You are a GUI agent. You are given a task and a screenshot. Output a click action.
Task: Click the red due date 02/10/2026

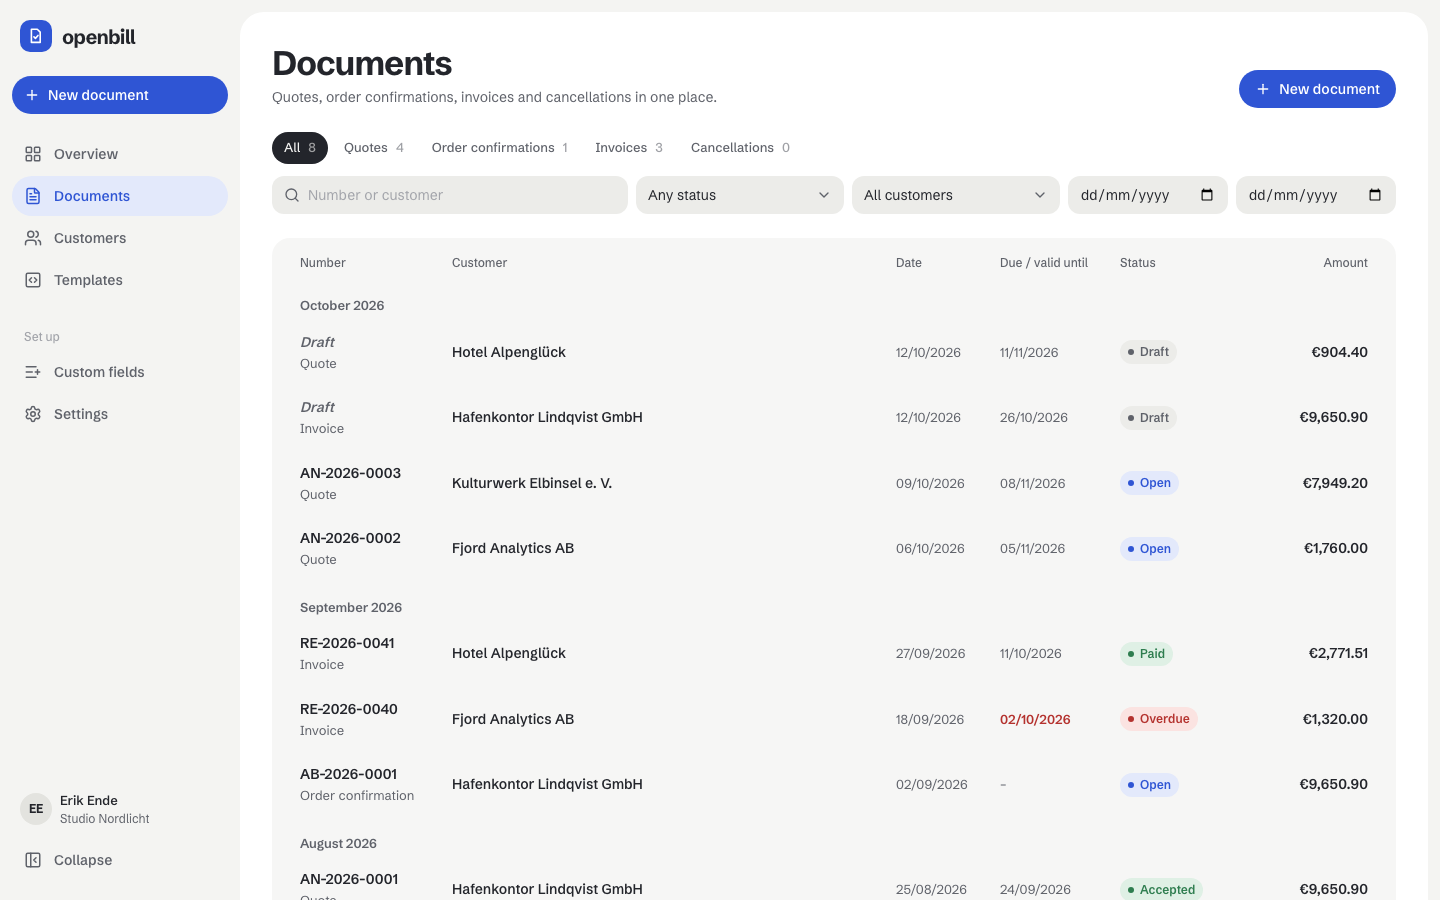pyautogui.click(x=1035, y=719)
